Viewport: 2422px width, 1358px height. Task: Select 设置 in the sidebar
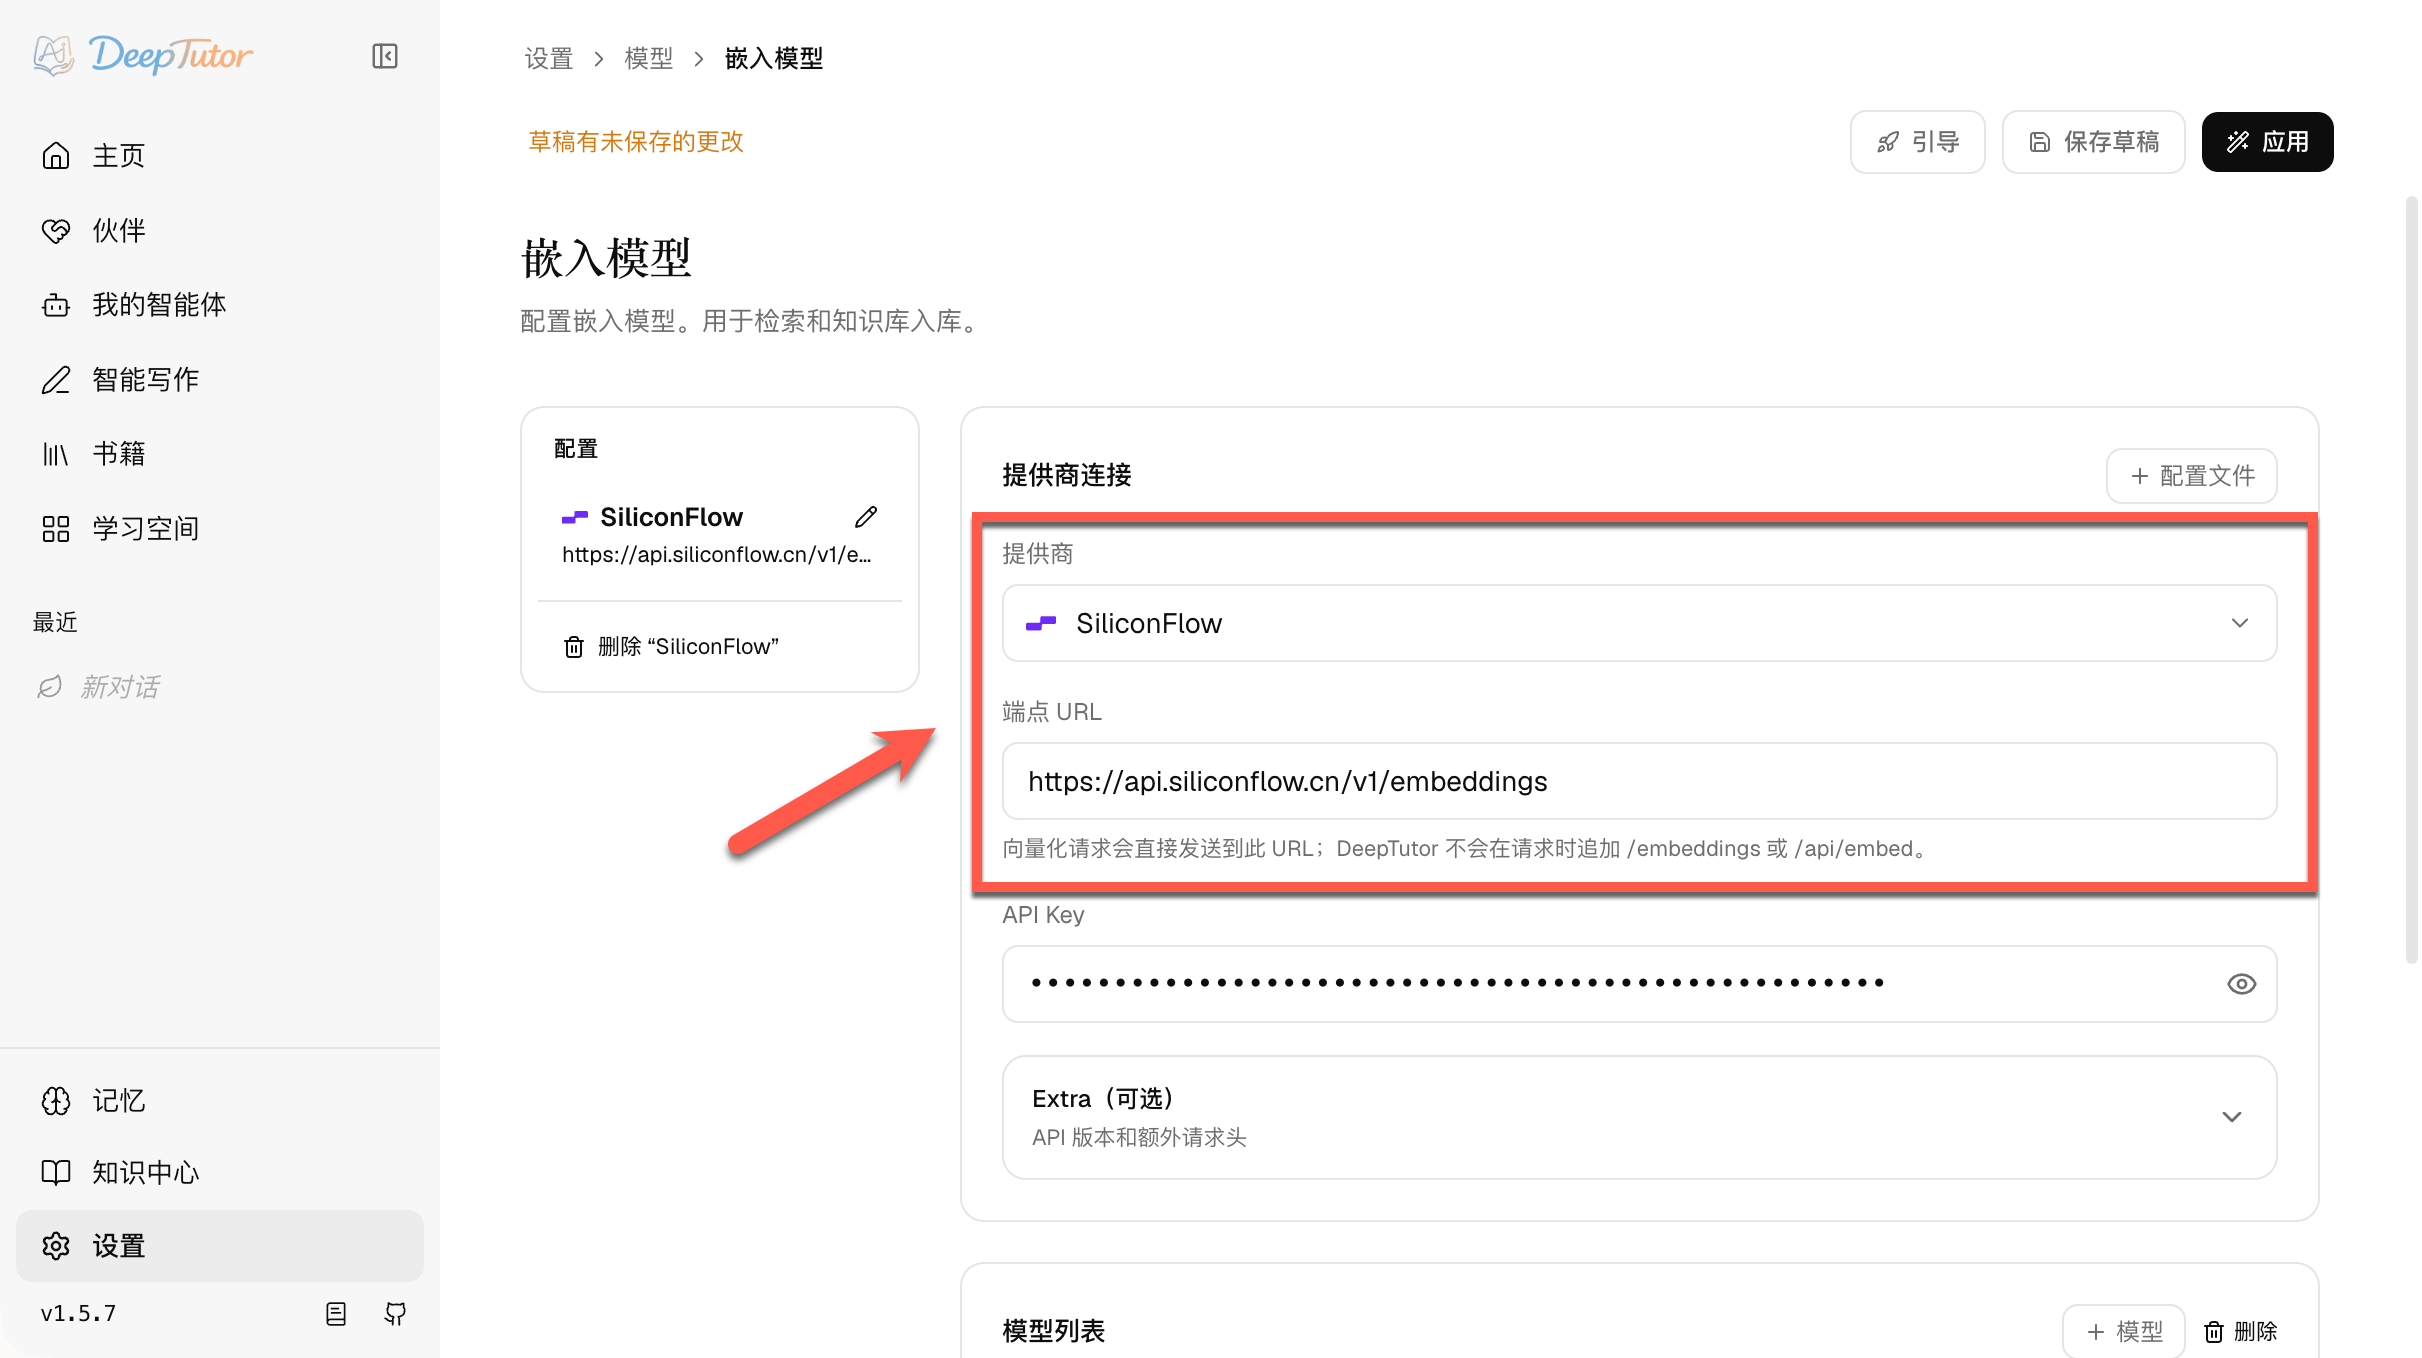point(219,1246)
